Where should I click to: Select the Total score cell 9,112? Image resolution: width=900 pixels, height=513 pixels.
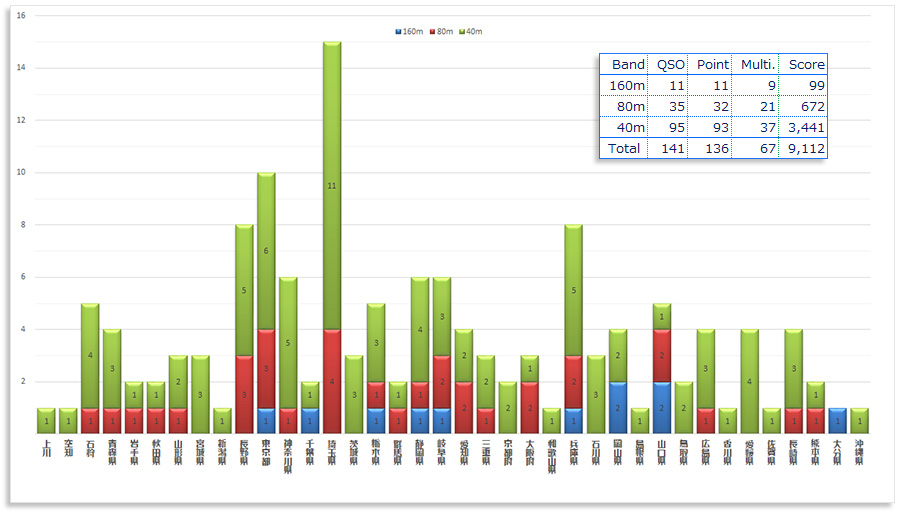tap(804, 148)
